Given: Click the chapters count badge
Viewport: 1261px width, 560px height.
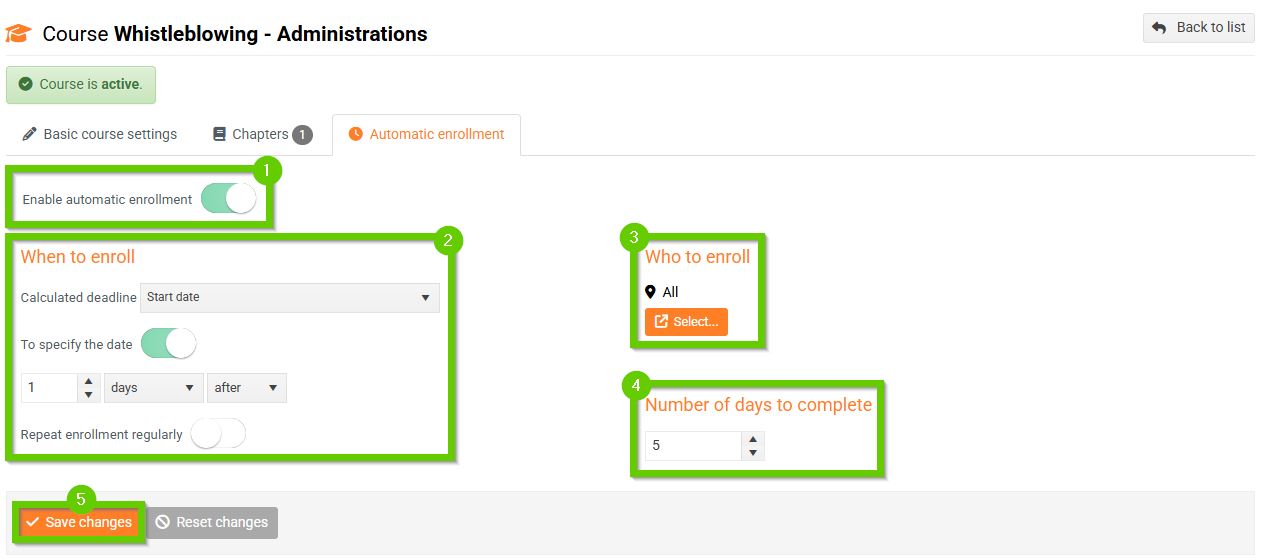Looking at the screenshot, I should pyautogui.click(x=302, y=134).
